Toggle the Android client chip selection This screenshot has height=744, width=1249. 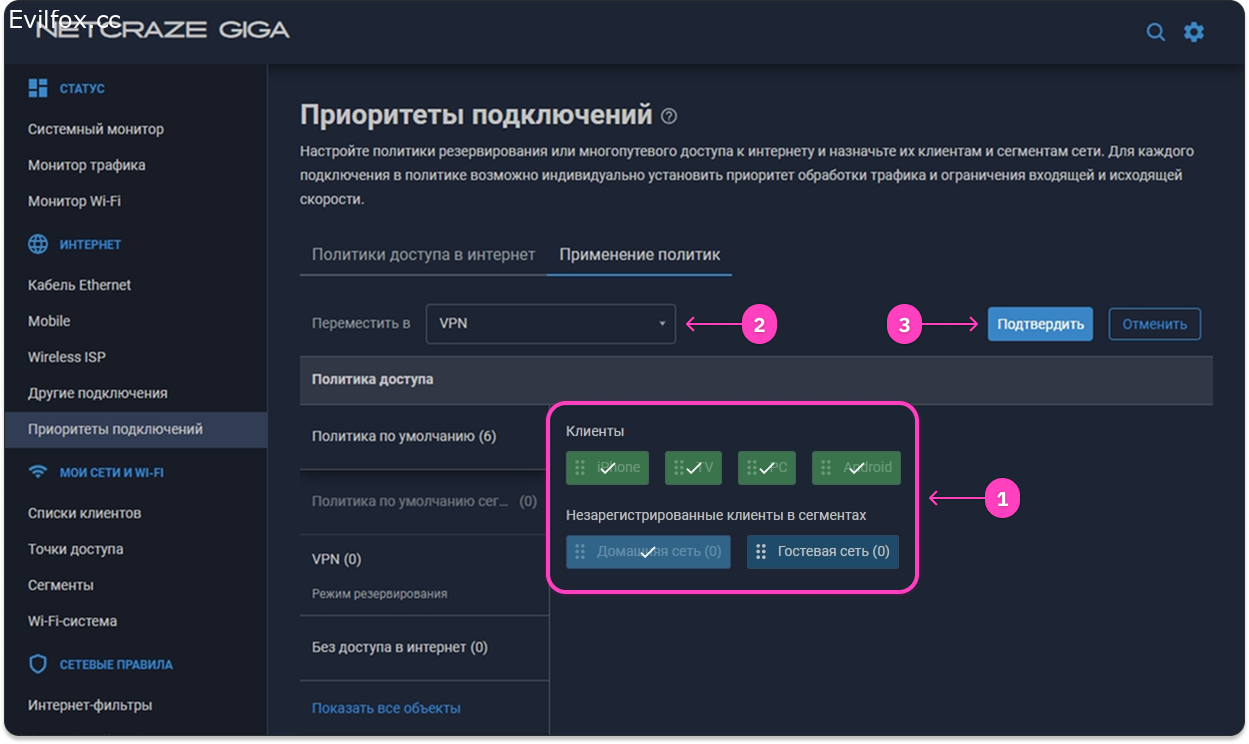click(x=856, y=468)
